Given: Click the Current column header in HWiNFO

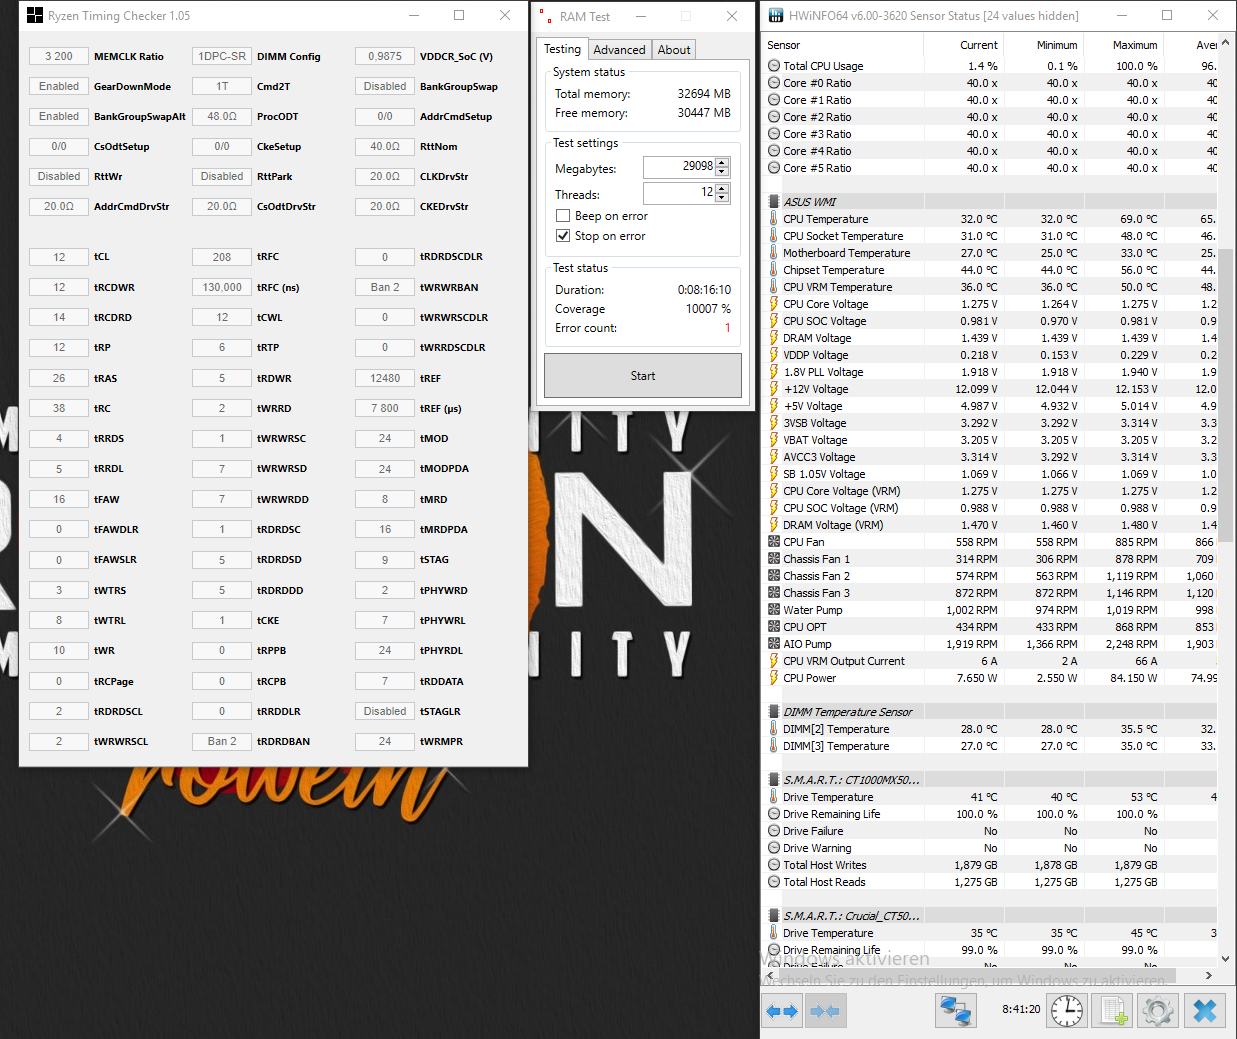Looking at the screenshot, I should 963,45.
